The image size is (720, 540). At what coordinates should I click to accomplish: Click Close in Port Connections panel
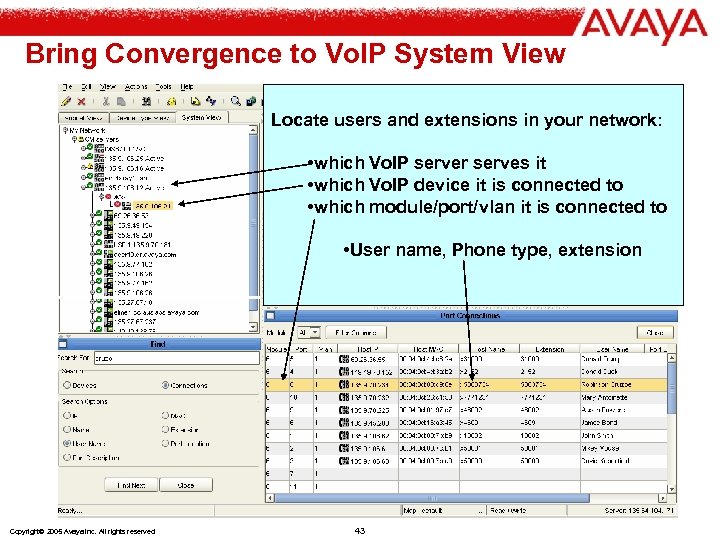(x=655, y=332)
